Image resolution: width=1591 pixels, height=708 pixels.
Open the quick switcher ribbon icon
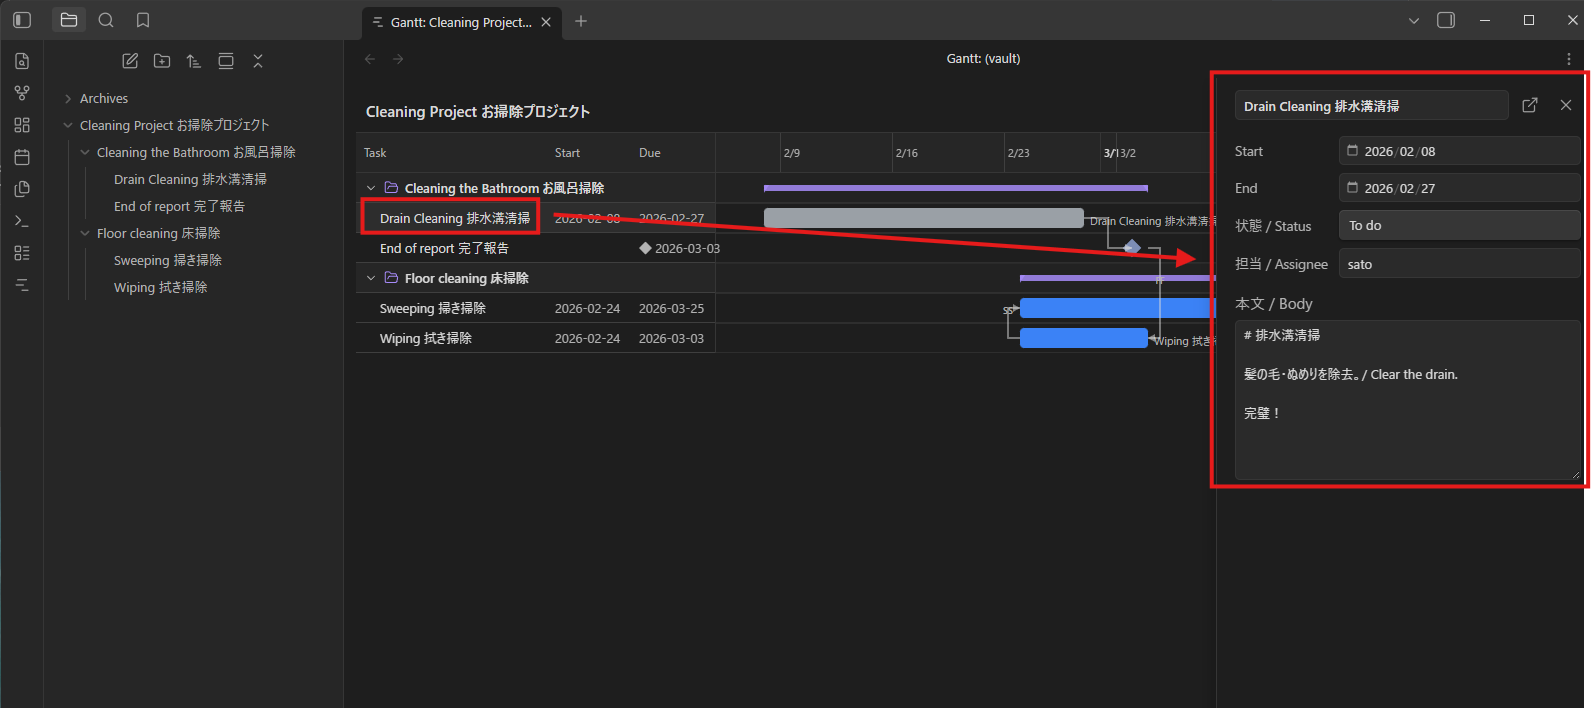tap(22, 61)
